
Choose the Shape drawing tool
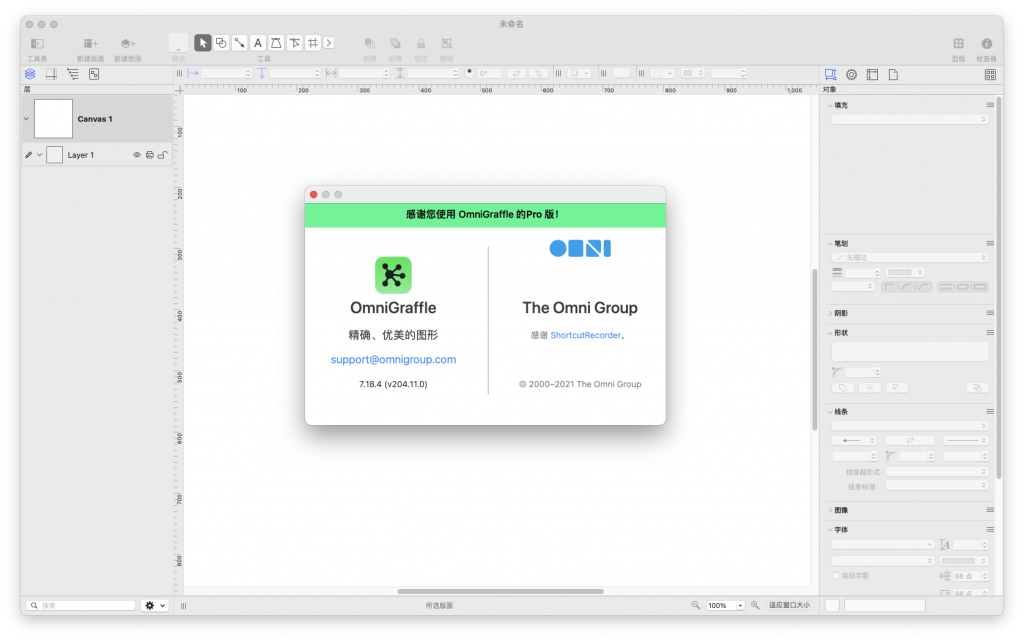point(221,43)
